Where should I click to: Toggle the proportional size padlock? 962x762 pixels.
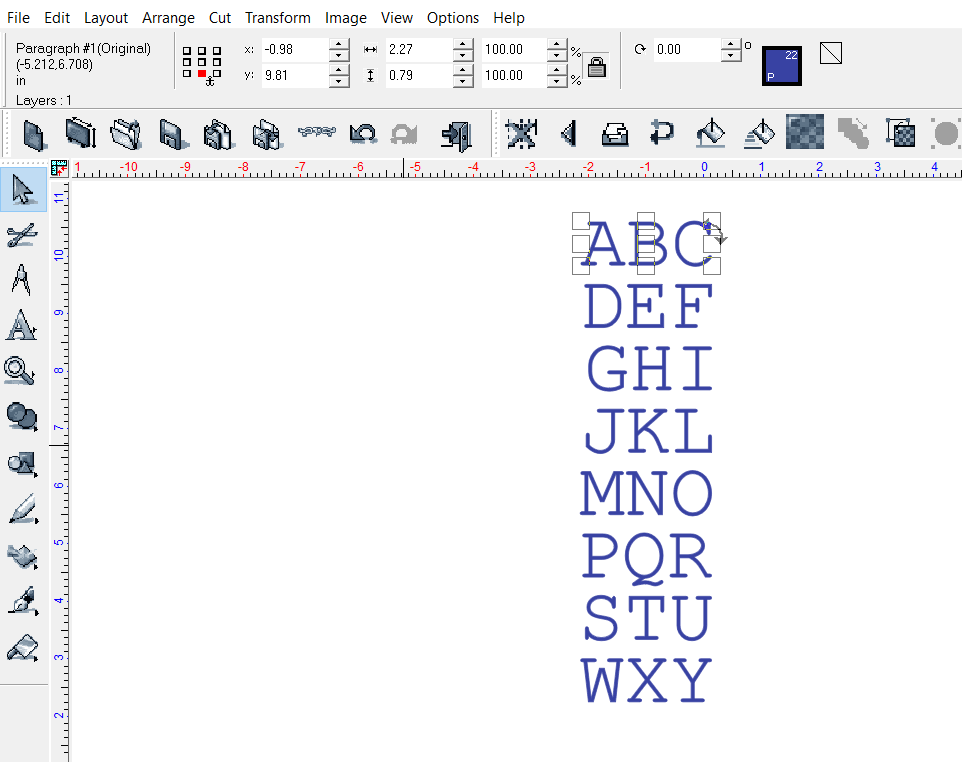[x=597, y=67]
